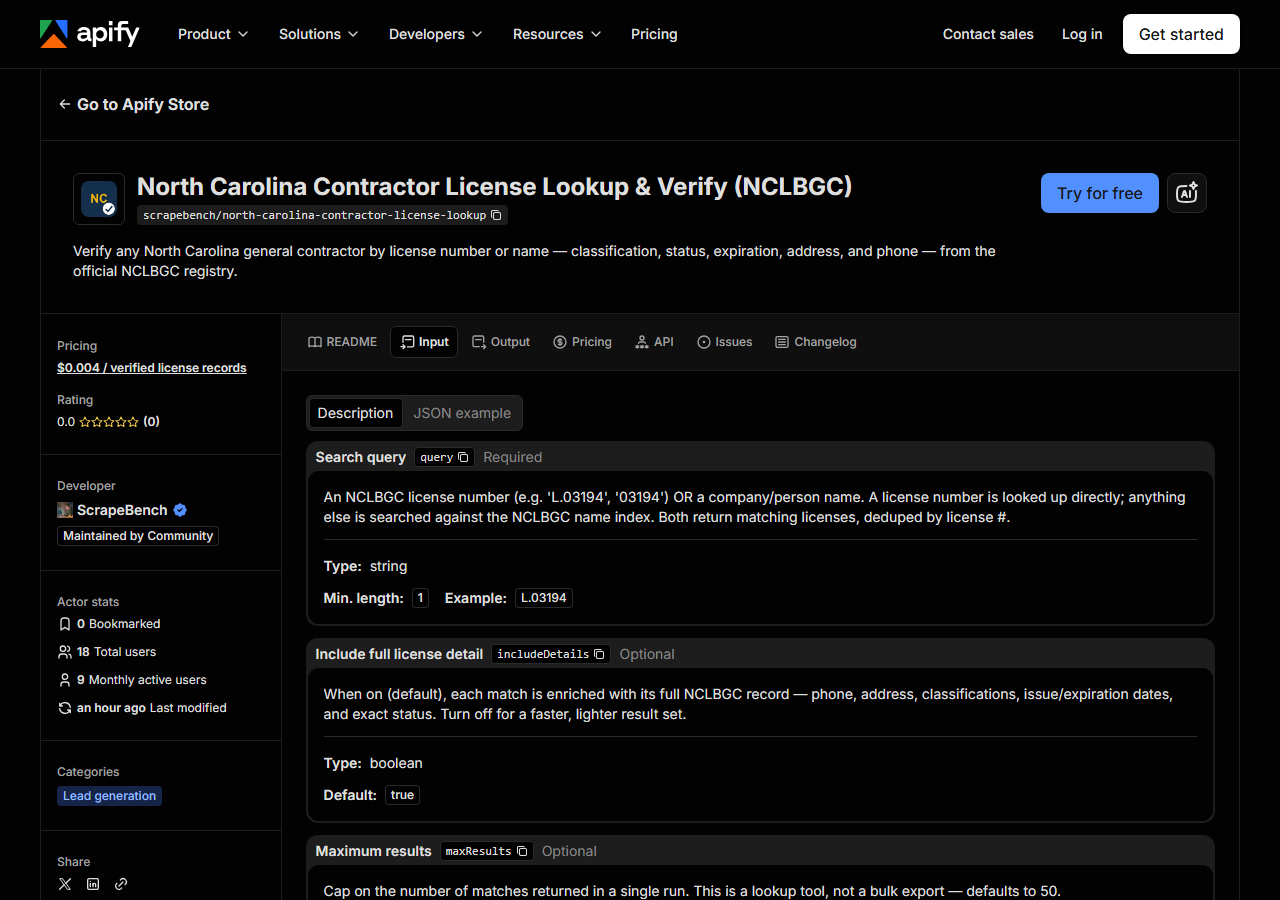This screenshot has height=900, width=1280.
Task: Click the NC actor logo thumbnail
Action: (99, 199)
